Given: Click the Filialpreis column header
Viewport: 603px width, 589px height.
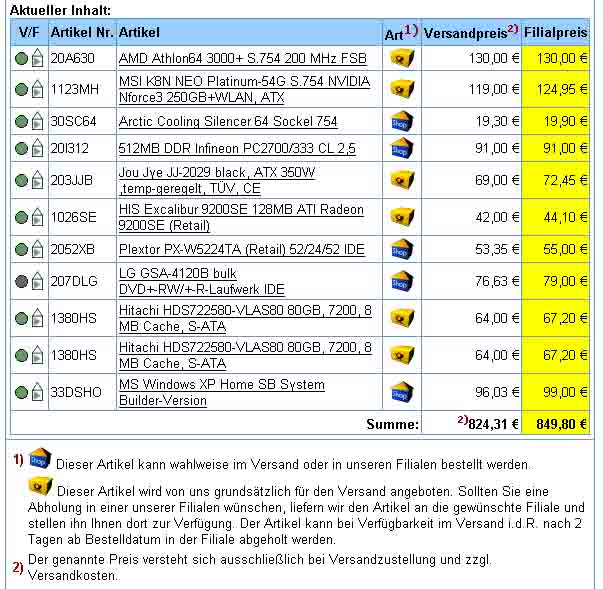Looking at the screenshot, I should (555, 33).
